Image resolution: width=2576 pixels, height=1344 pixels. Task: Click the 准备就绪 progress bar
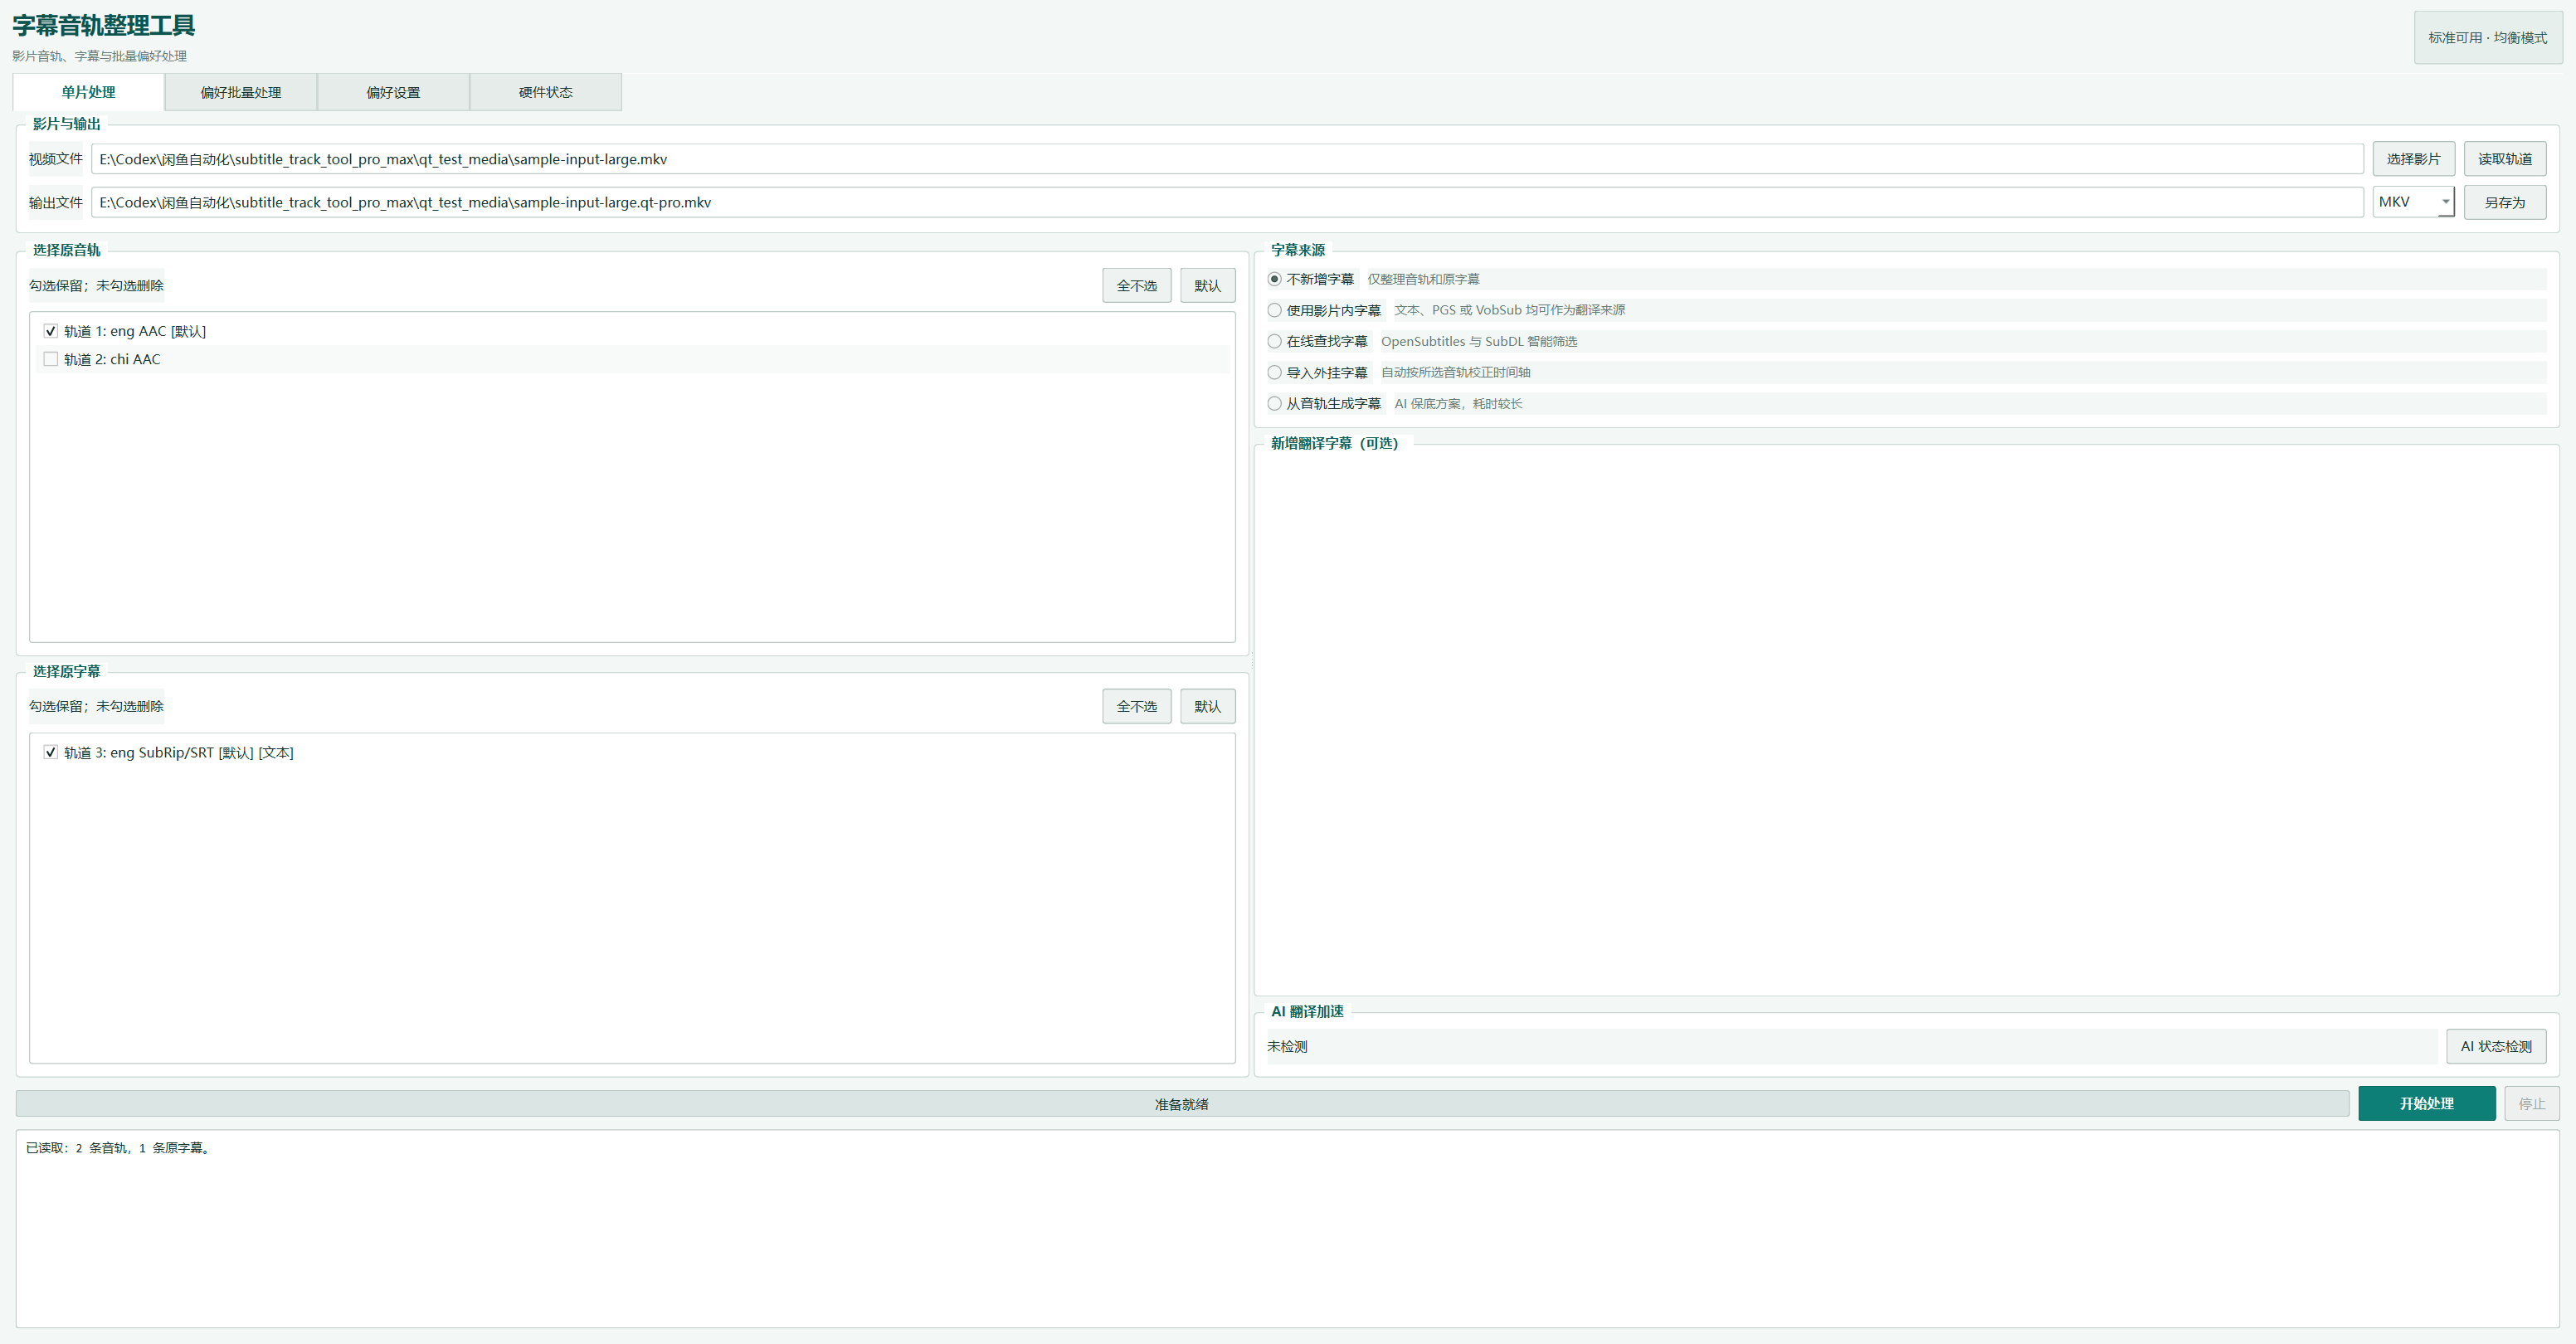click(1182, 1104)
